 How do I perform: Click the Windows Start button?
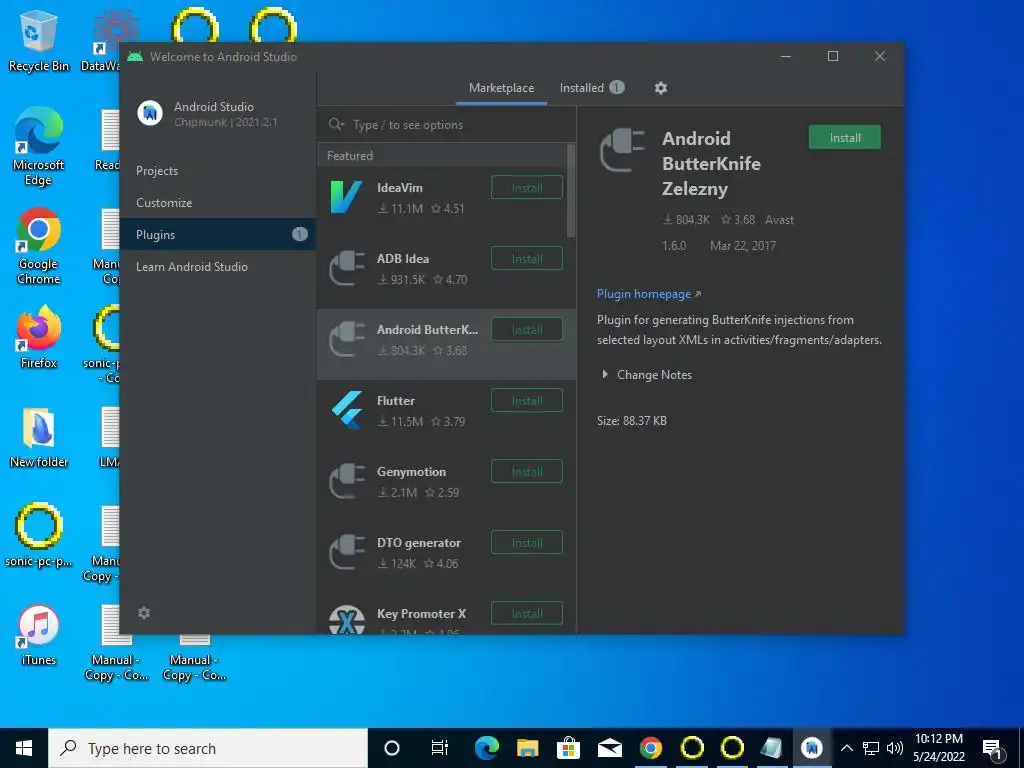[x=24, y=748]
